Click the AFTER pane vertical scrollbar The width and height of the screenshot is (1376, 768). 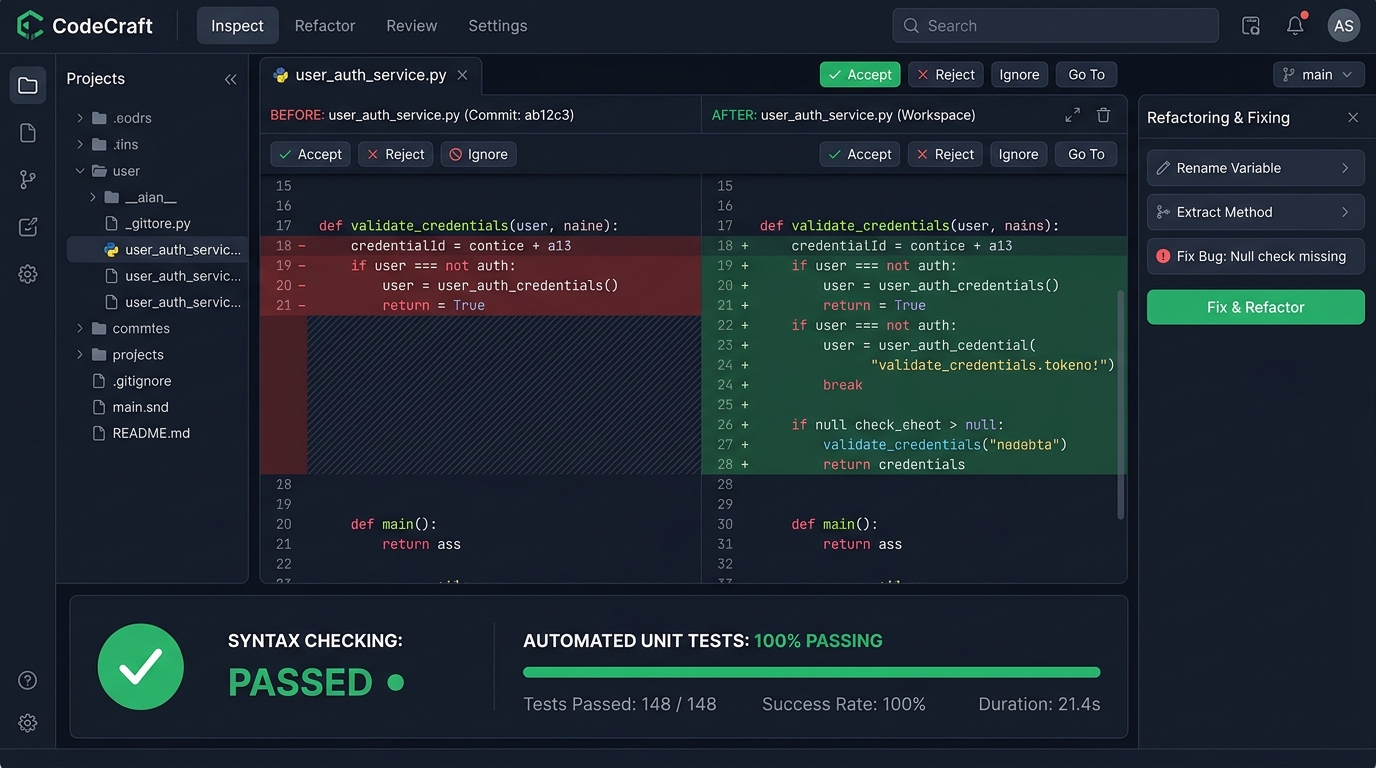1120,405
